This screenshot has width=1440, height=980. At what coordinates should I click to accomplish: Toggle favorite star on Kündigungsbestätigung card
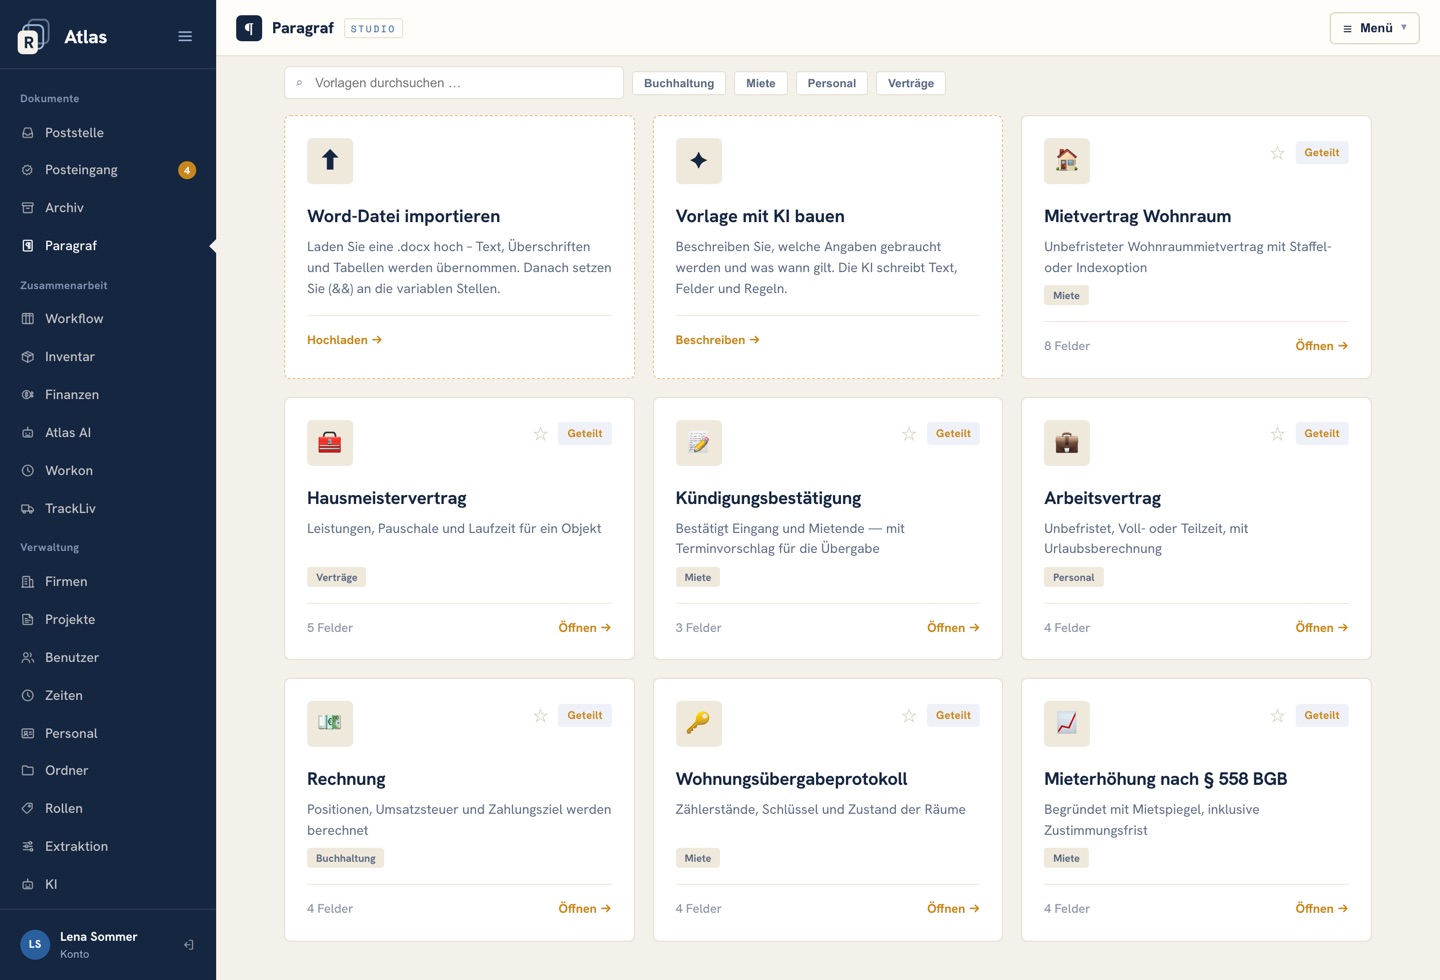pyautogui.click(x=909, y=434)
